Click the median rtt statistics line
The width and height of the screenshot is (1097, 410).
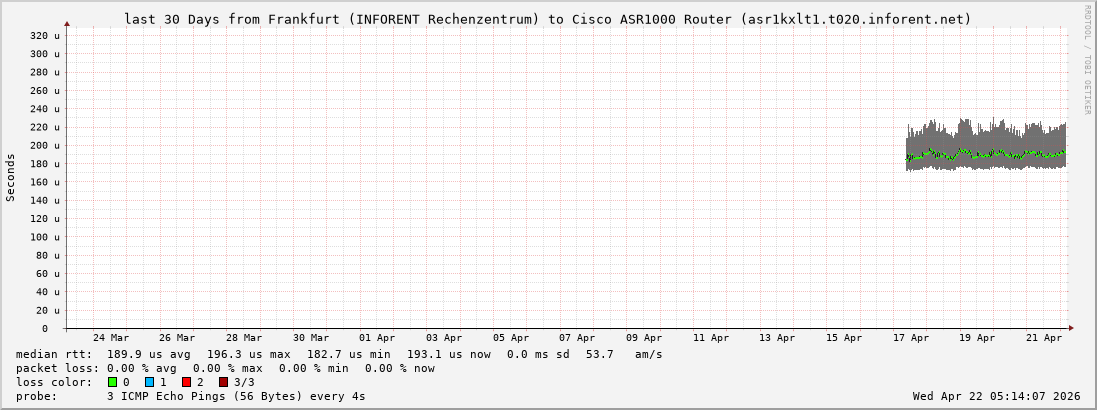[339, 354]
